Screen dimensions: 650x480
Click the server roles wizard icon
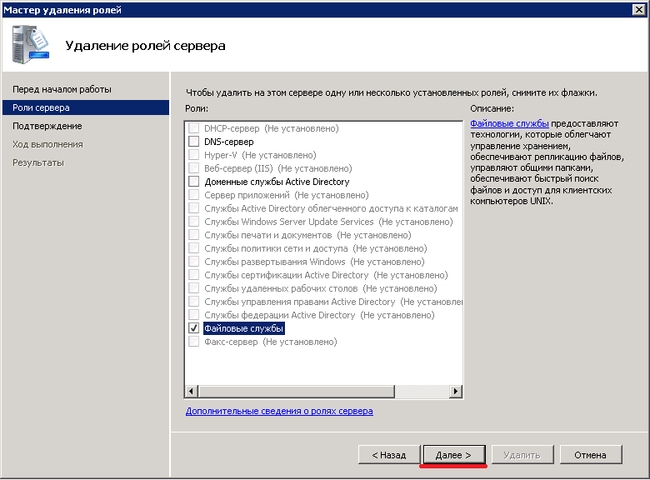click(30, 44)
